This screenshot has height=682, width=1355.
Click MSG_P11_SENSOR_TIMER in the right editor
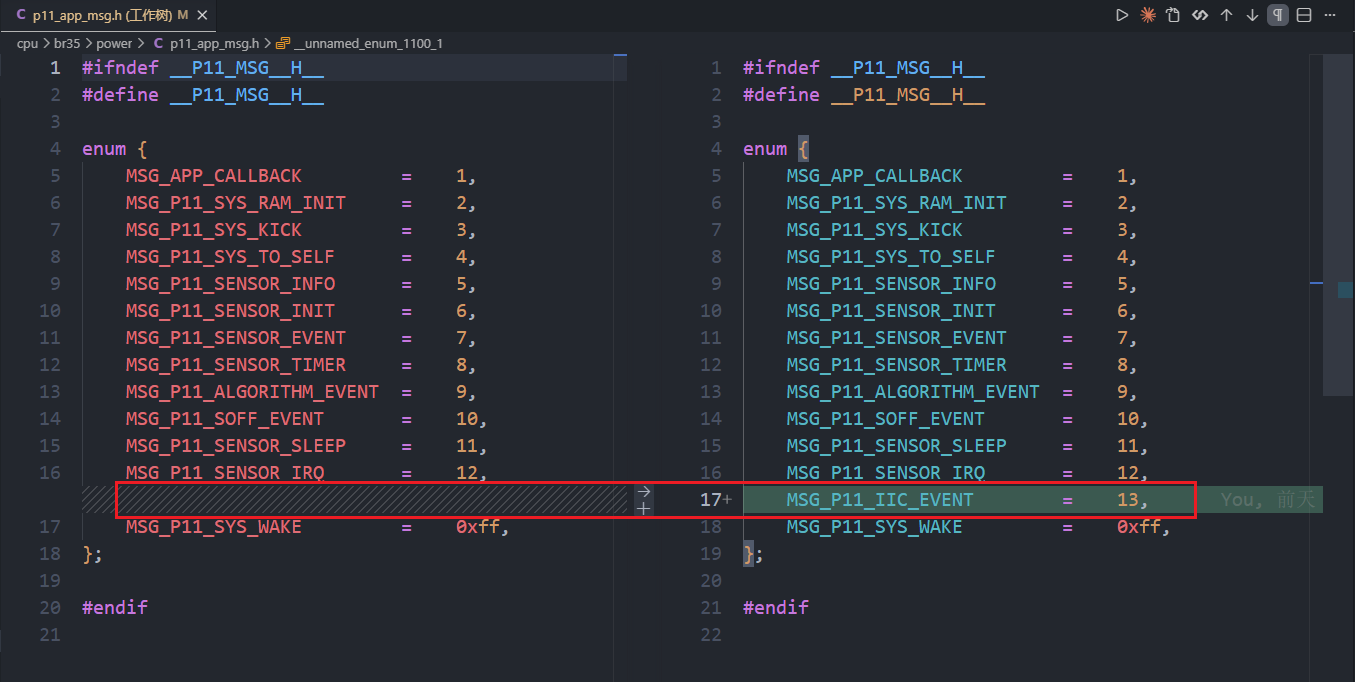[896, 365]
